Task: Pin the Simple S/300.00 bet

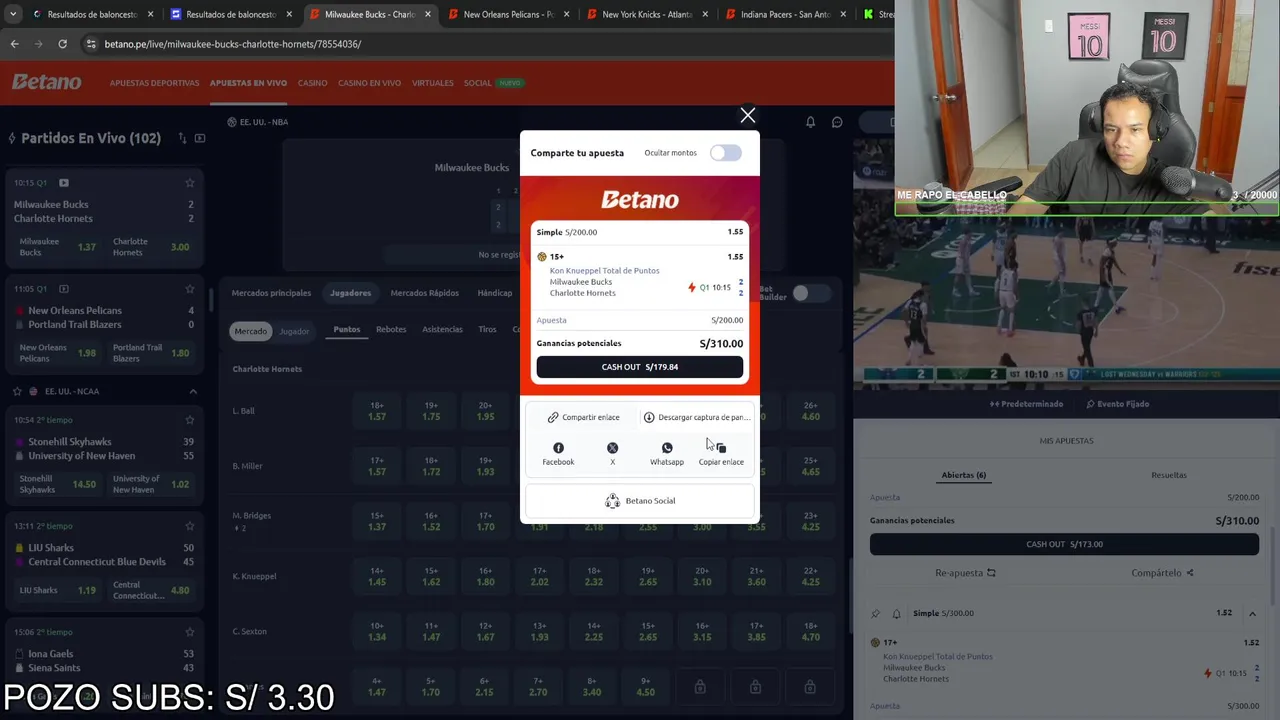Action: click(876, 613)
